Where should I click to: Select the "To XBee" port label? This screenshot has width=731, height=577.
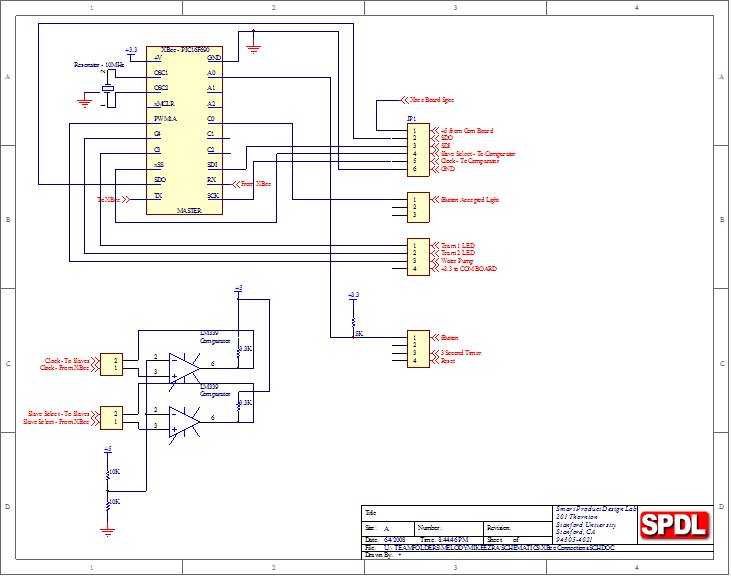[108, 200]
